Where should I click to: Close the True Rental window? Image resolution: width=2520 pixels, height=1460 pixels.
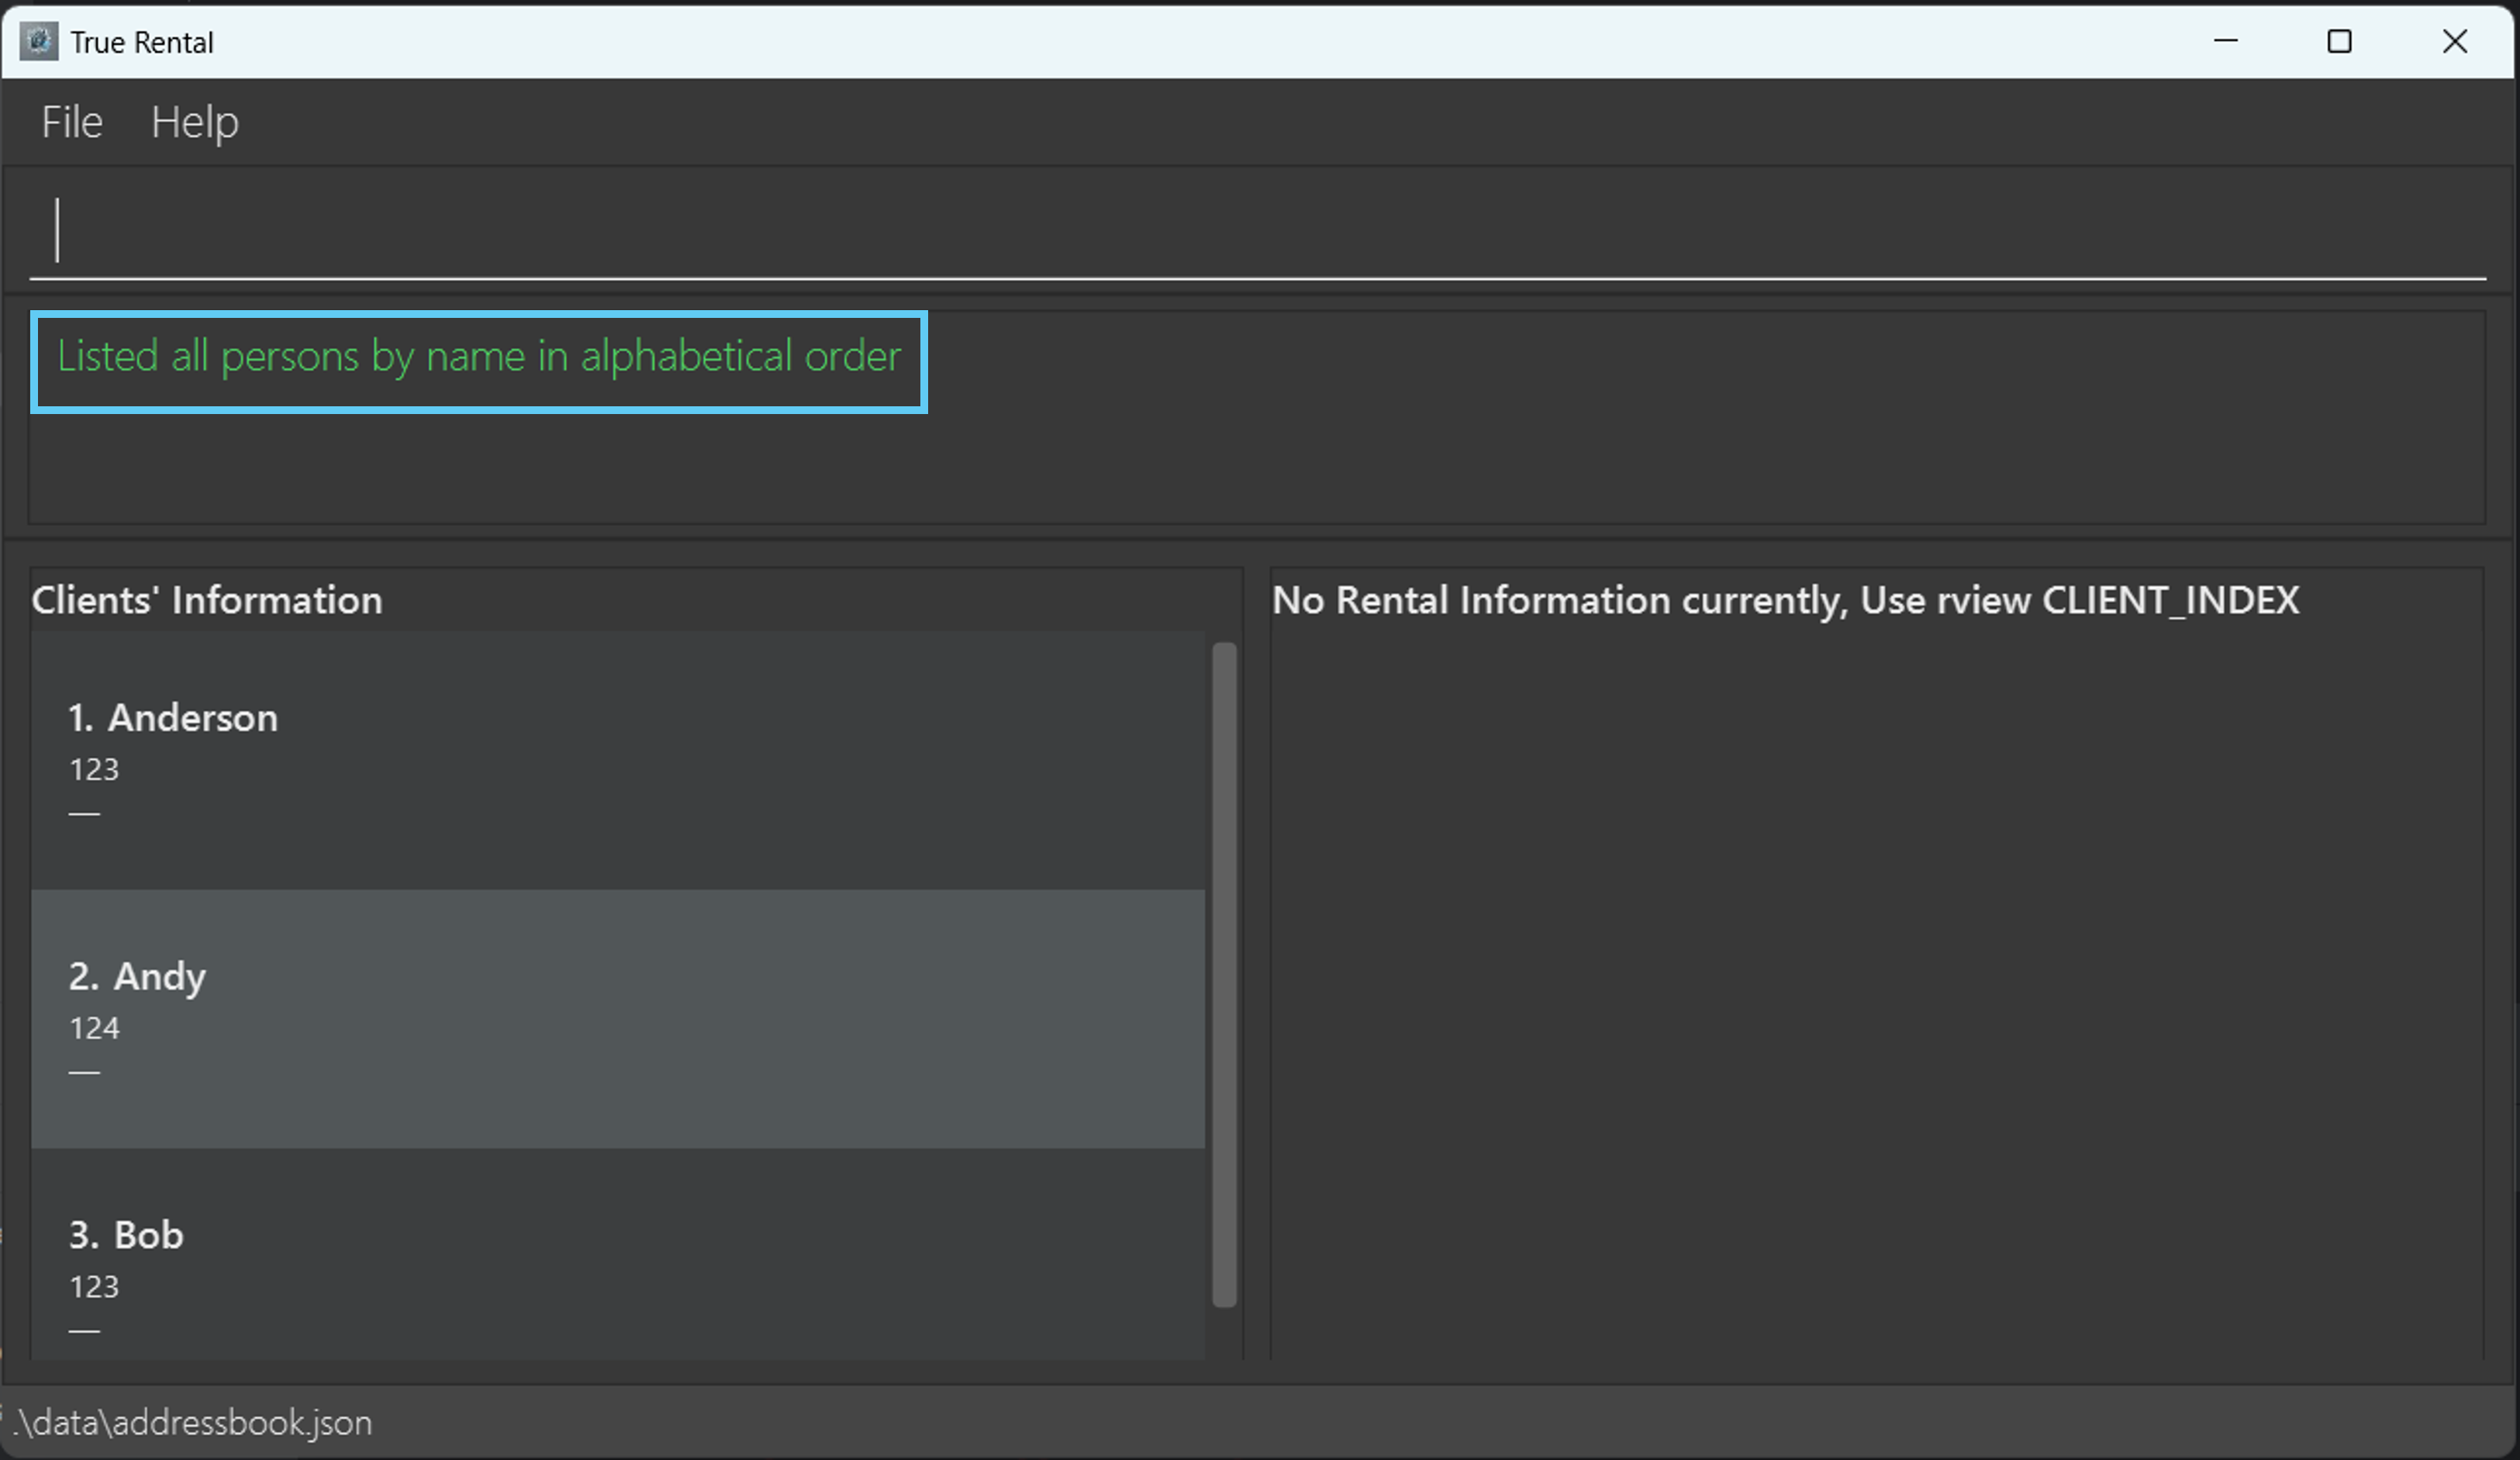pos(2454,41)
